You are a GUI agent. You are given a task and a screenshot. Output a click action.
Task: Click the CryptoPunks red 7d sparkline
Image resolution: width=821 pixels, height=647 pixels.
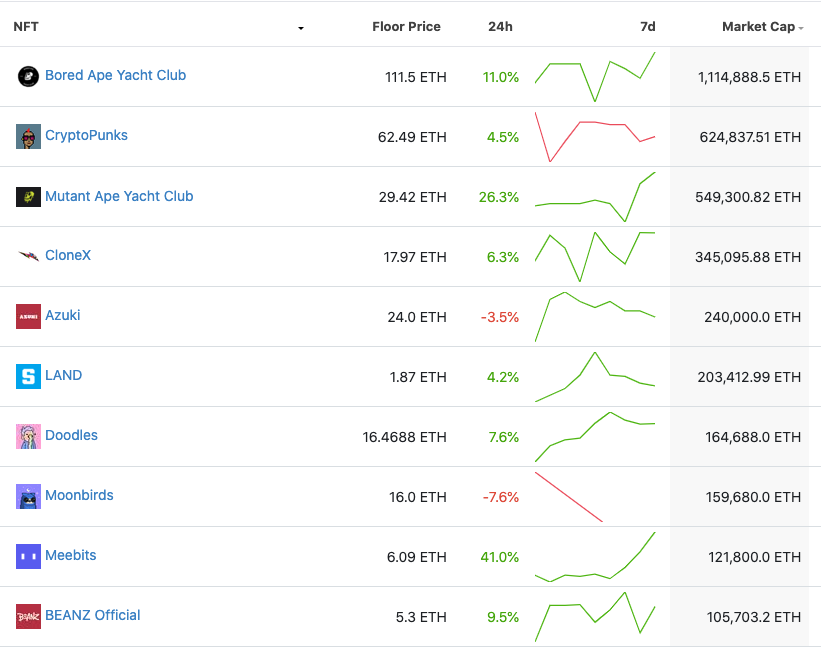click(595, 137)
